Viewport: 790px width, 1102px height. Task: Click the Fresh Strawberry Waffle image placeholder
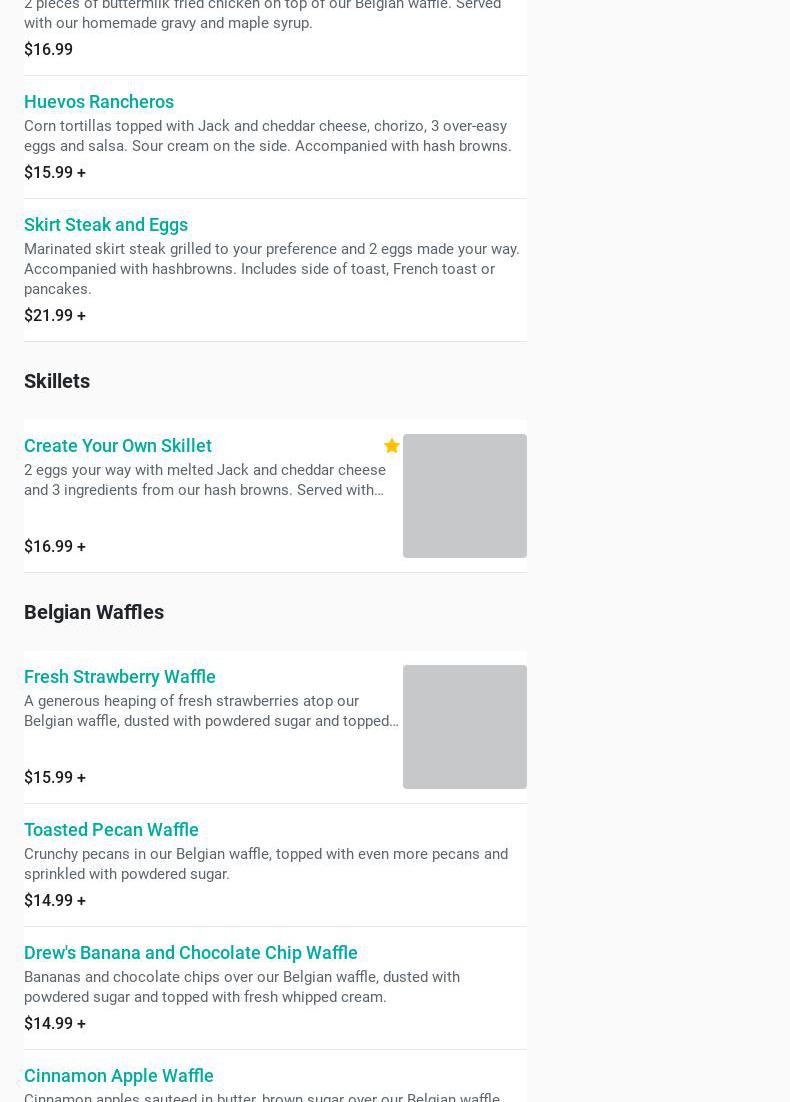(x=464, y=727)
